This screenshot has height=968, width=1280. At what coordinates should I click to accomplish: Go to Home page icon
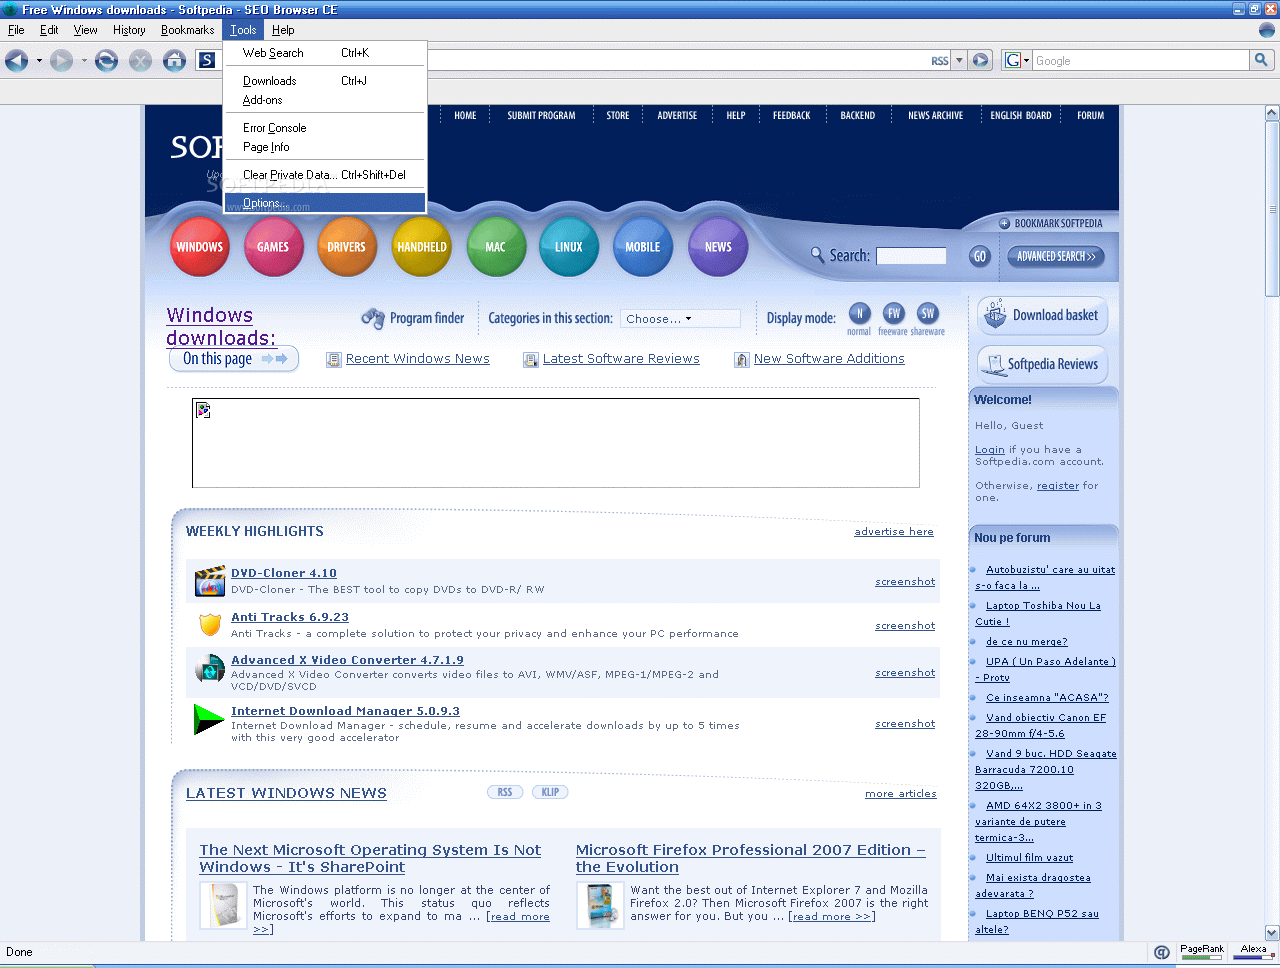tap(175, 61)
